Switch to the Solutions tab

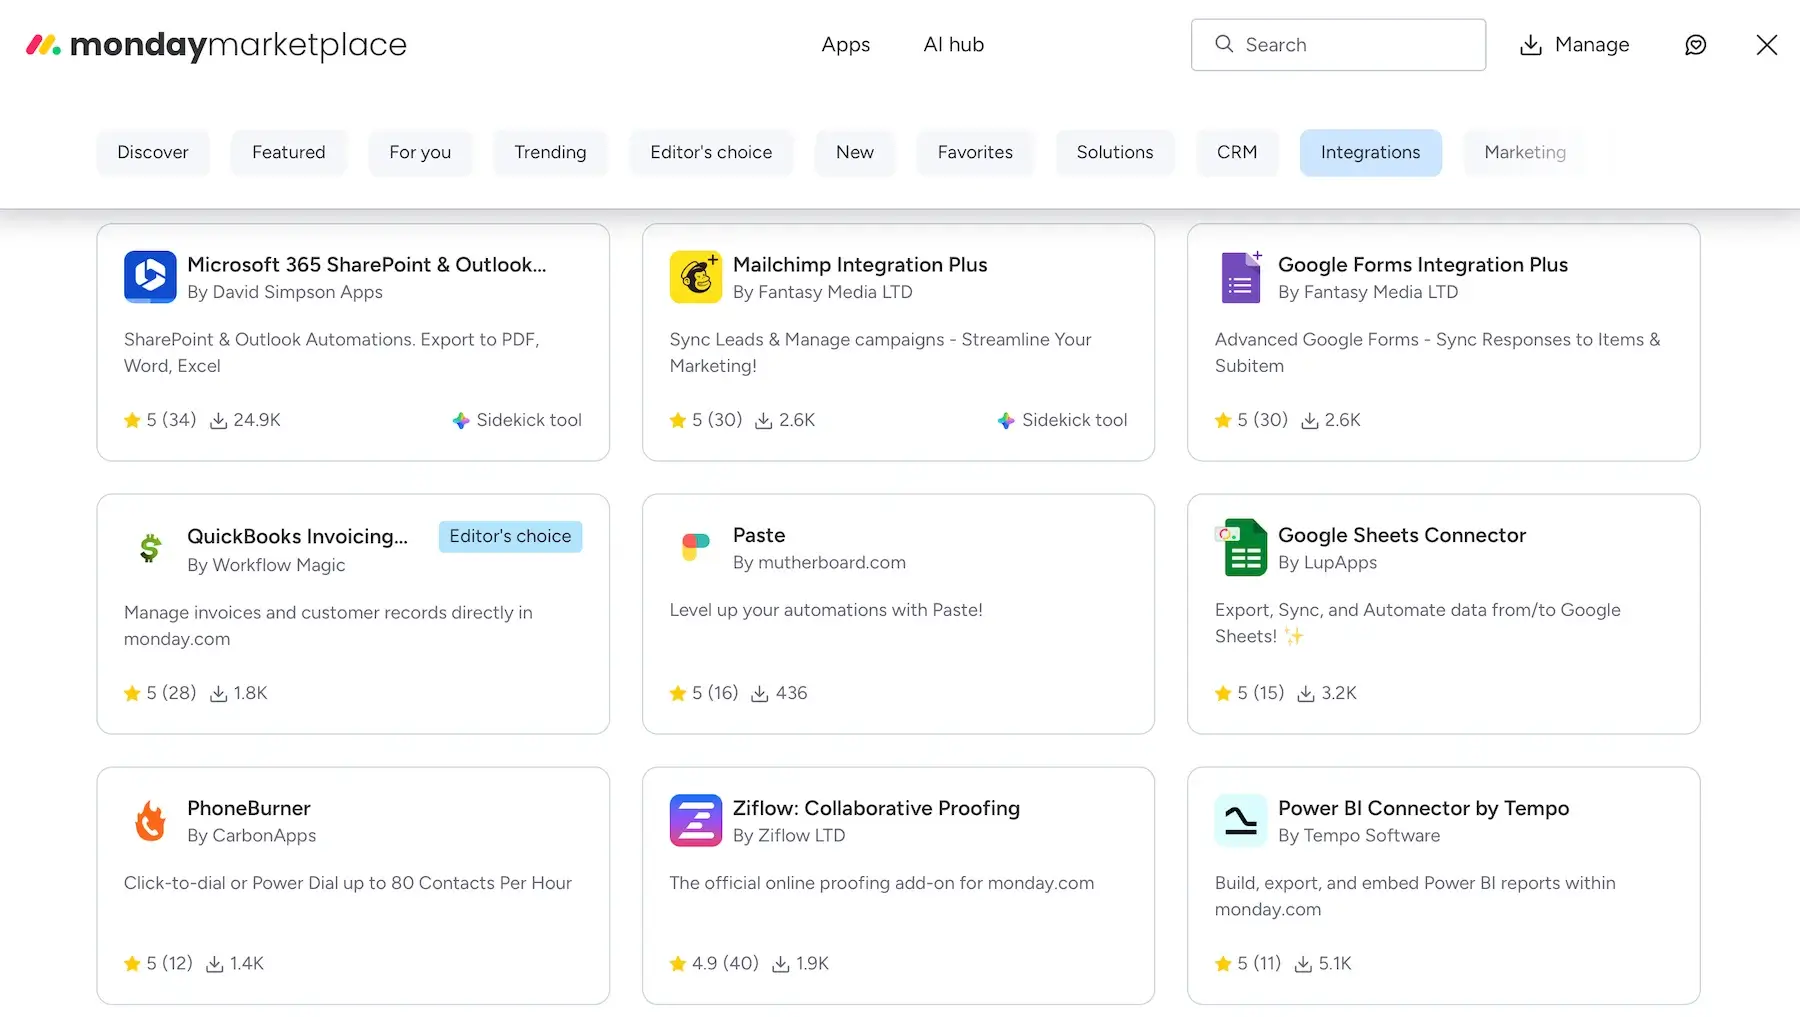coord(1115,152)
